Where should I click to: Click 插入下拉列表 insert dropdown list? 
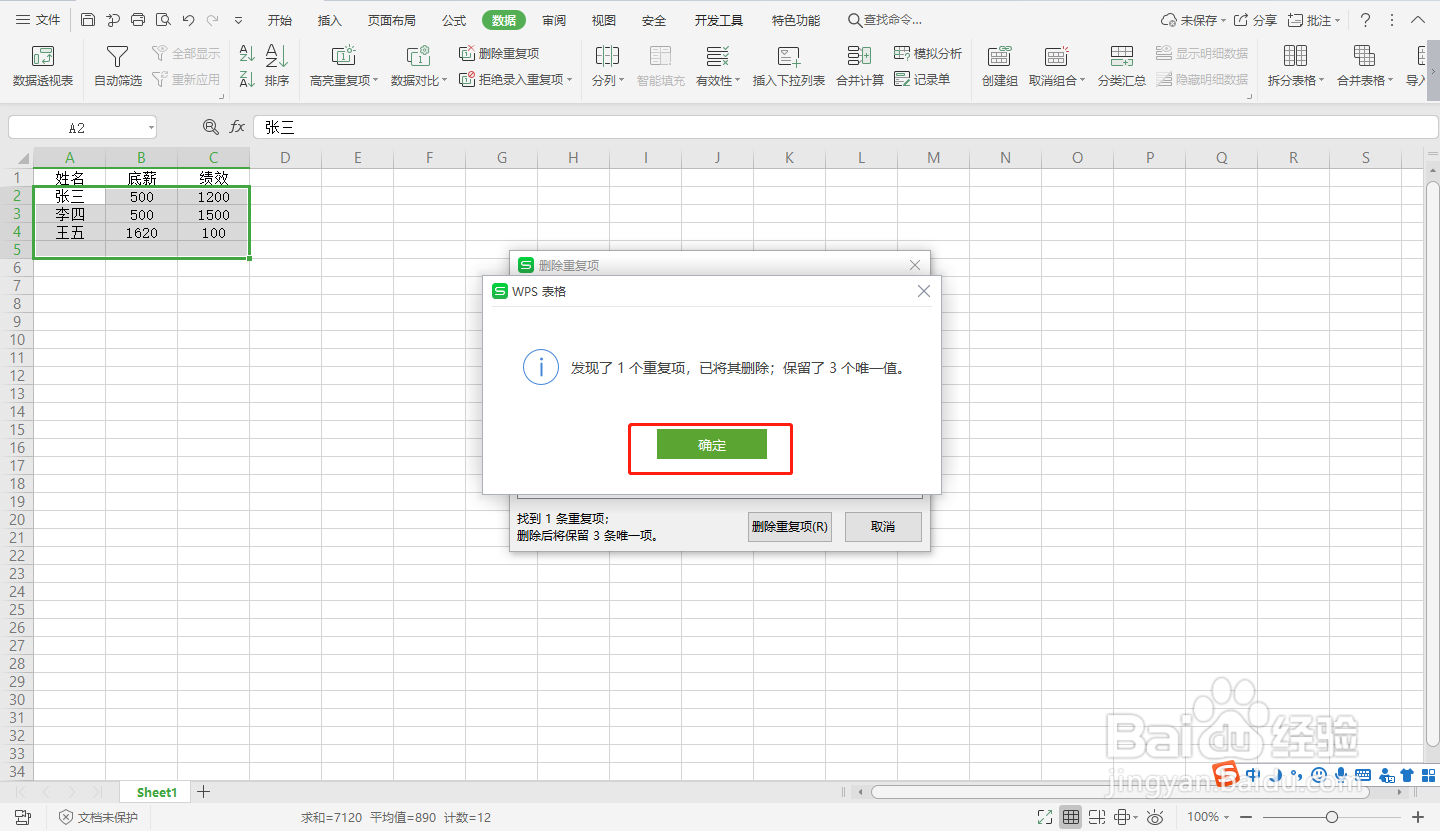pyautogui.click(x=789, y=66)
